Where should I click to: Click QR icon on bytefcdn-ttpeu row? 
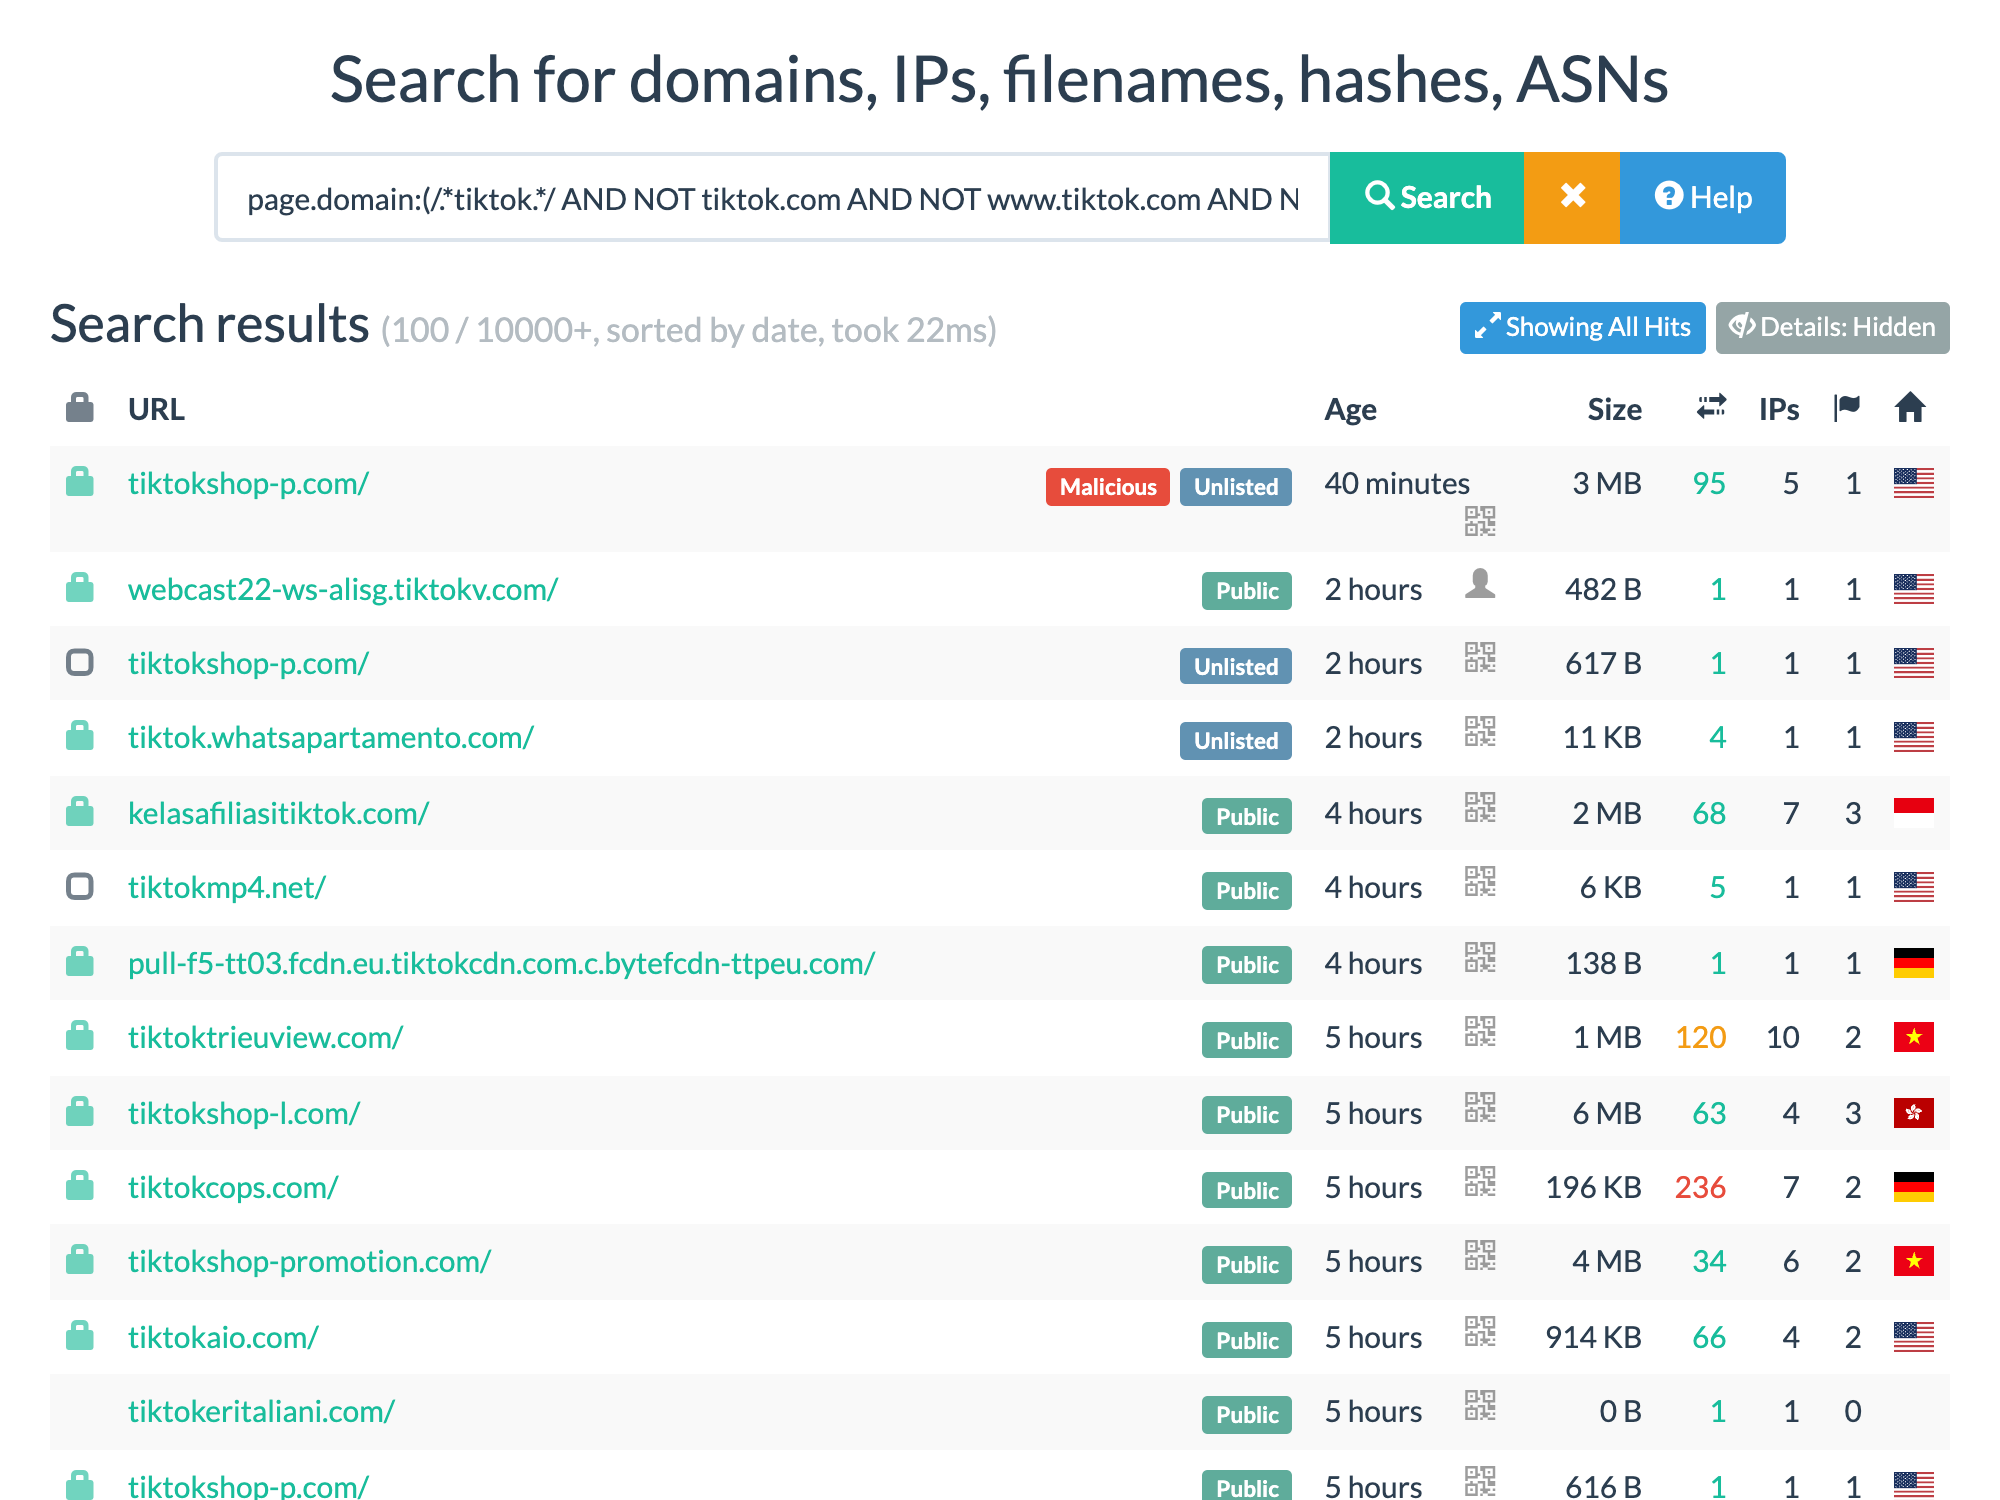click(1480, 957)
